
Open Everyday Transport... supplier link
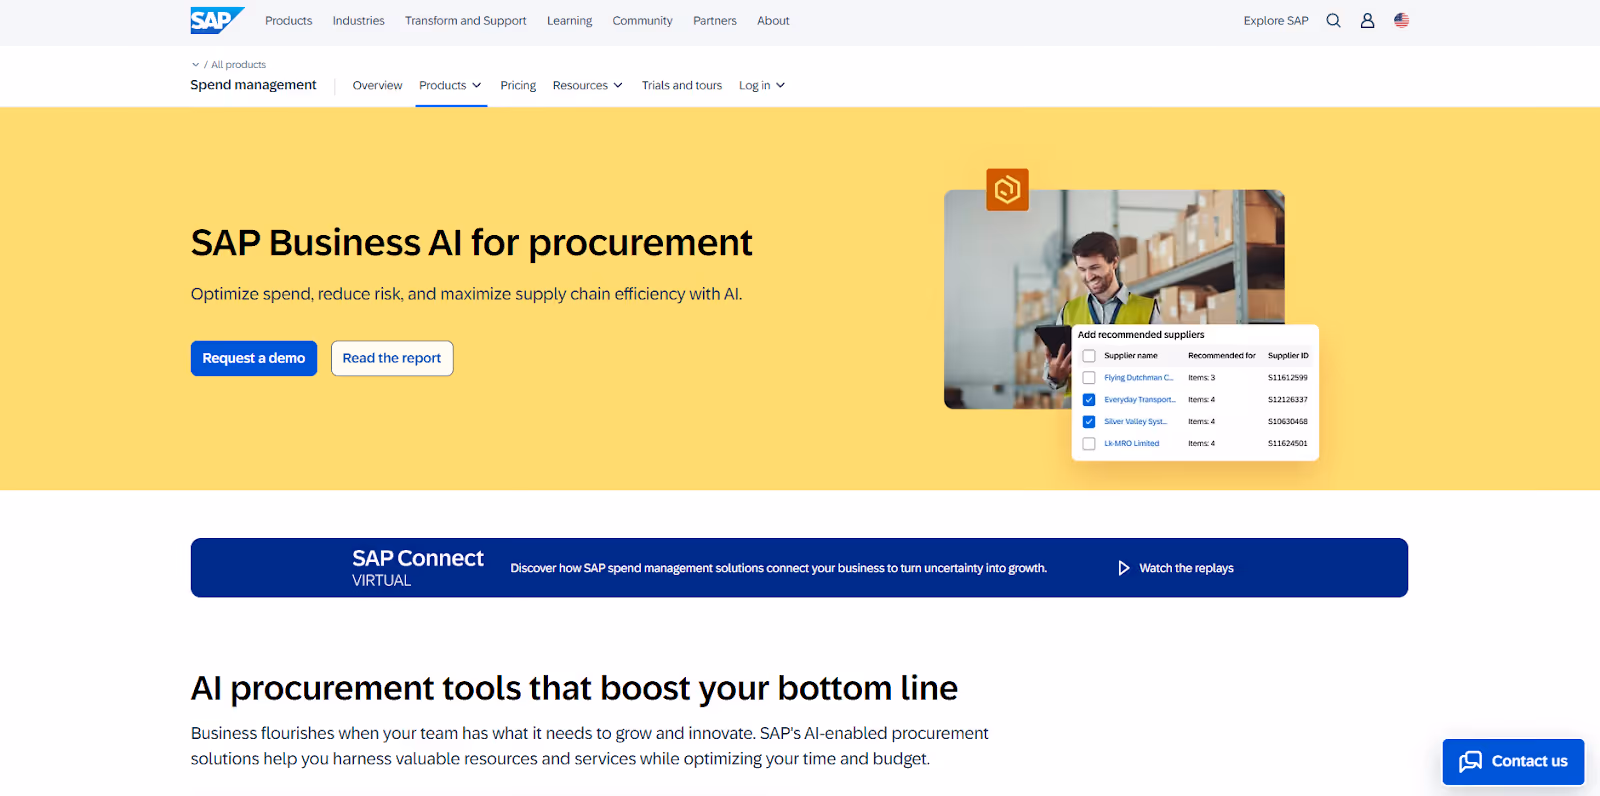click(1139, 400)
